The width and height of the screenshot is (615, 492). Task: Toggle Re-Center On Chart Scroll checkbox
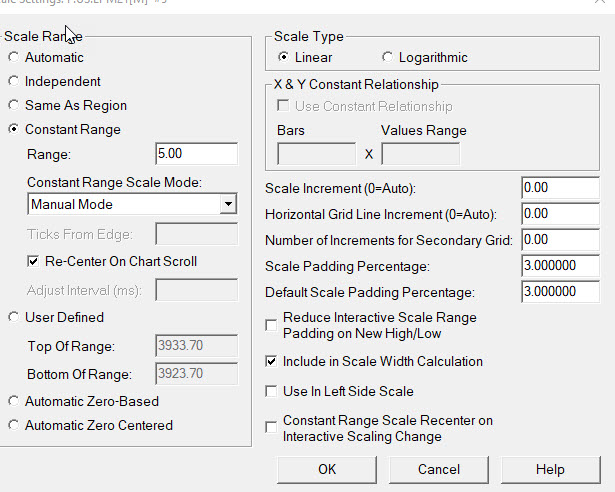(x=33, y=262)
